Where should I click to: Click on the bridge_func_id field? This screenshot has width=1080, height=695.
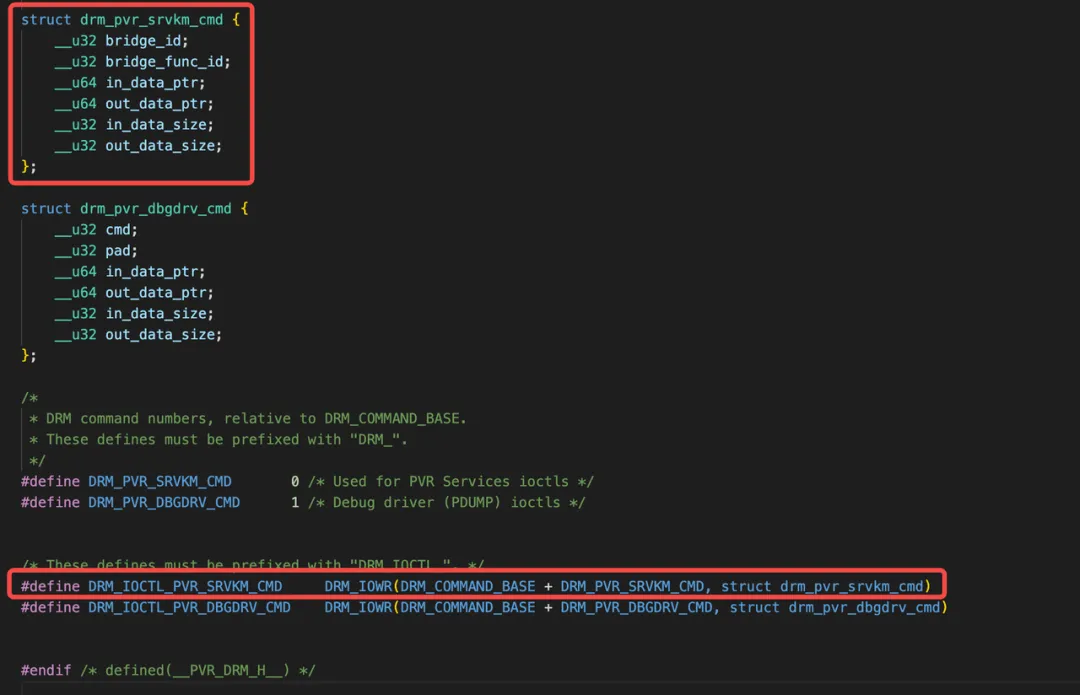[165, 62]
